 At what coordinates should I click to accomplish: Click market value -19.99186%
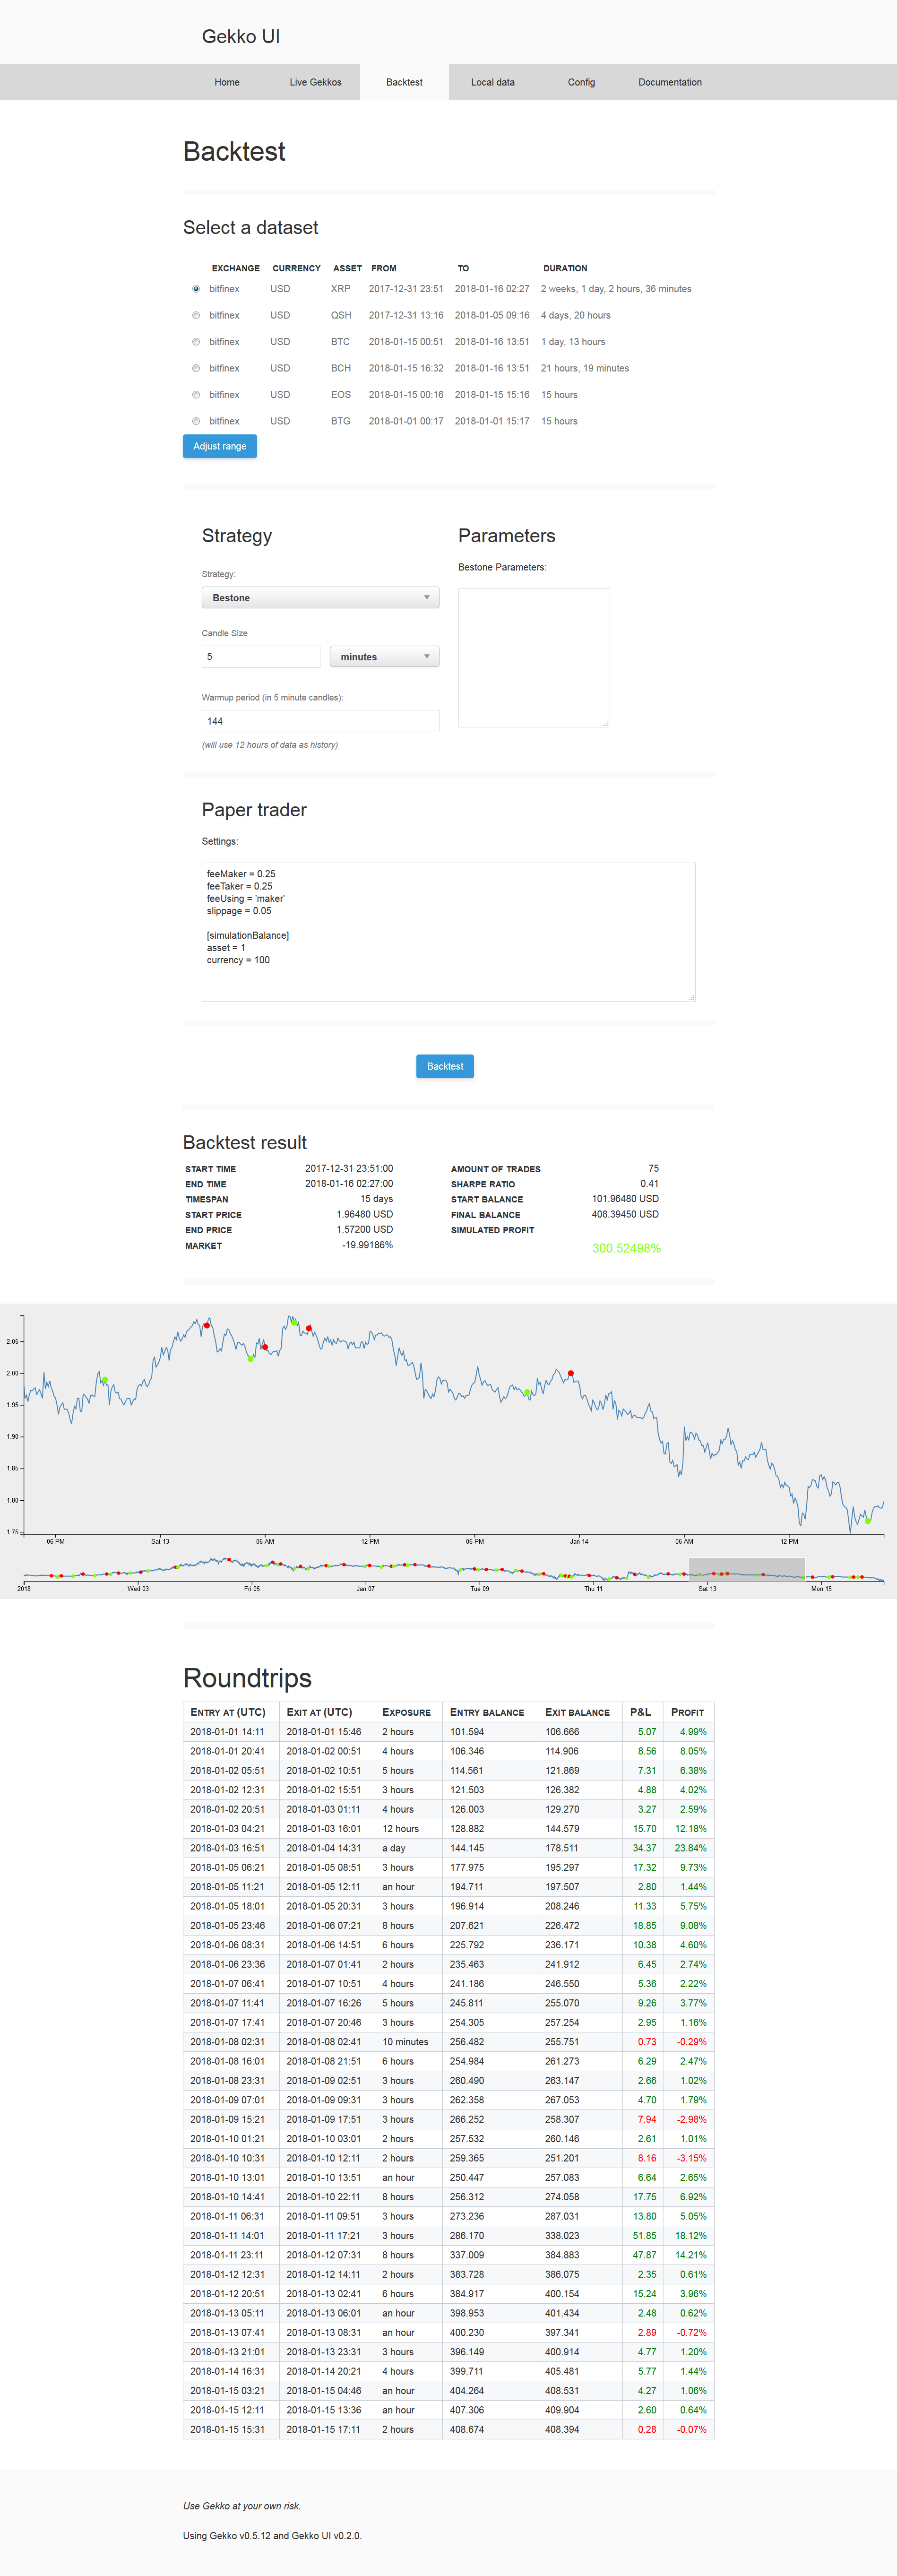click(367, 1245)
